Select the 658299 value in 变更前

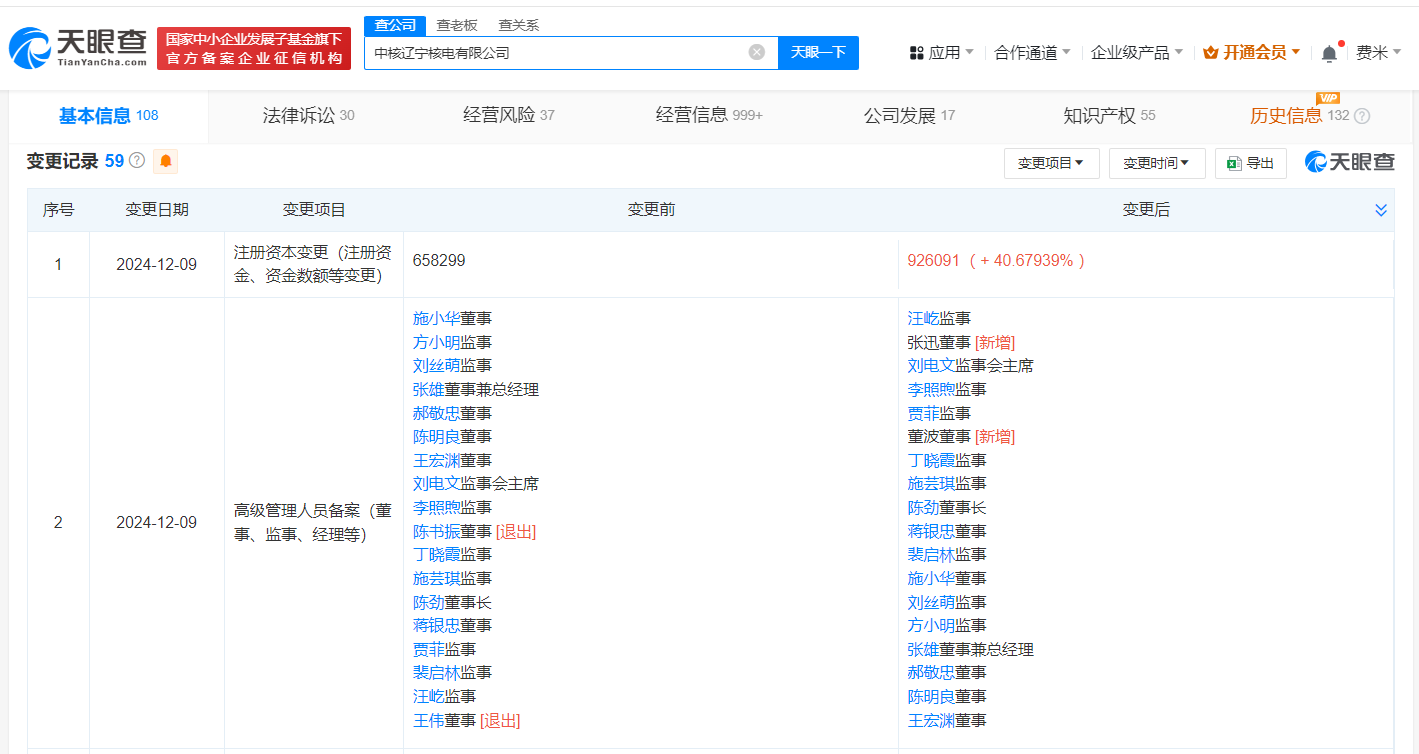439,261
